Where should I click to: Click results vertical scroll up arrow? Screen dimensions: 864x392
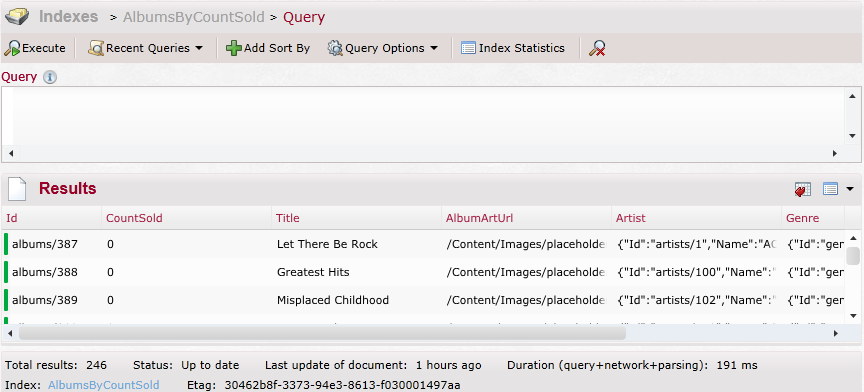(x=853, y=238)
